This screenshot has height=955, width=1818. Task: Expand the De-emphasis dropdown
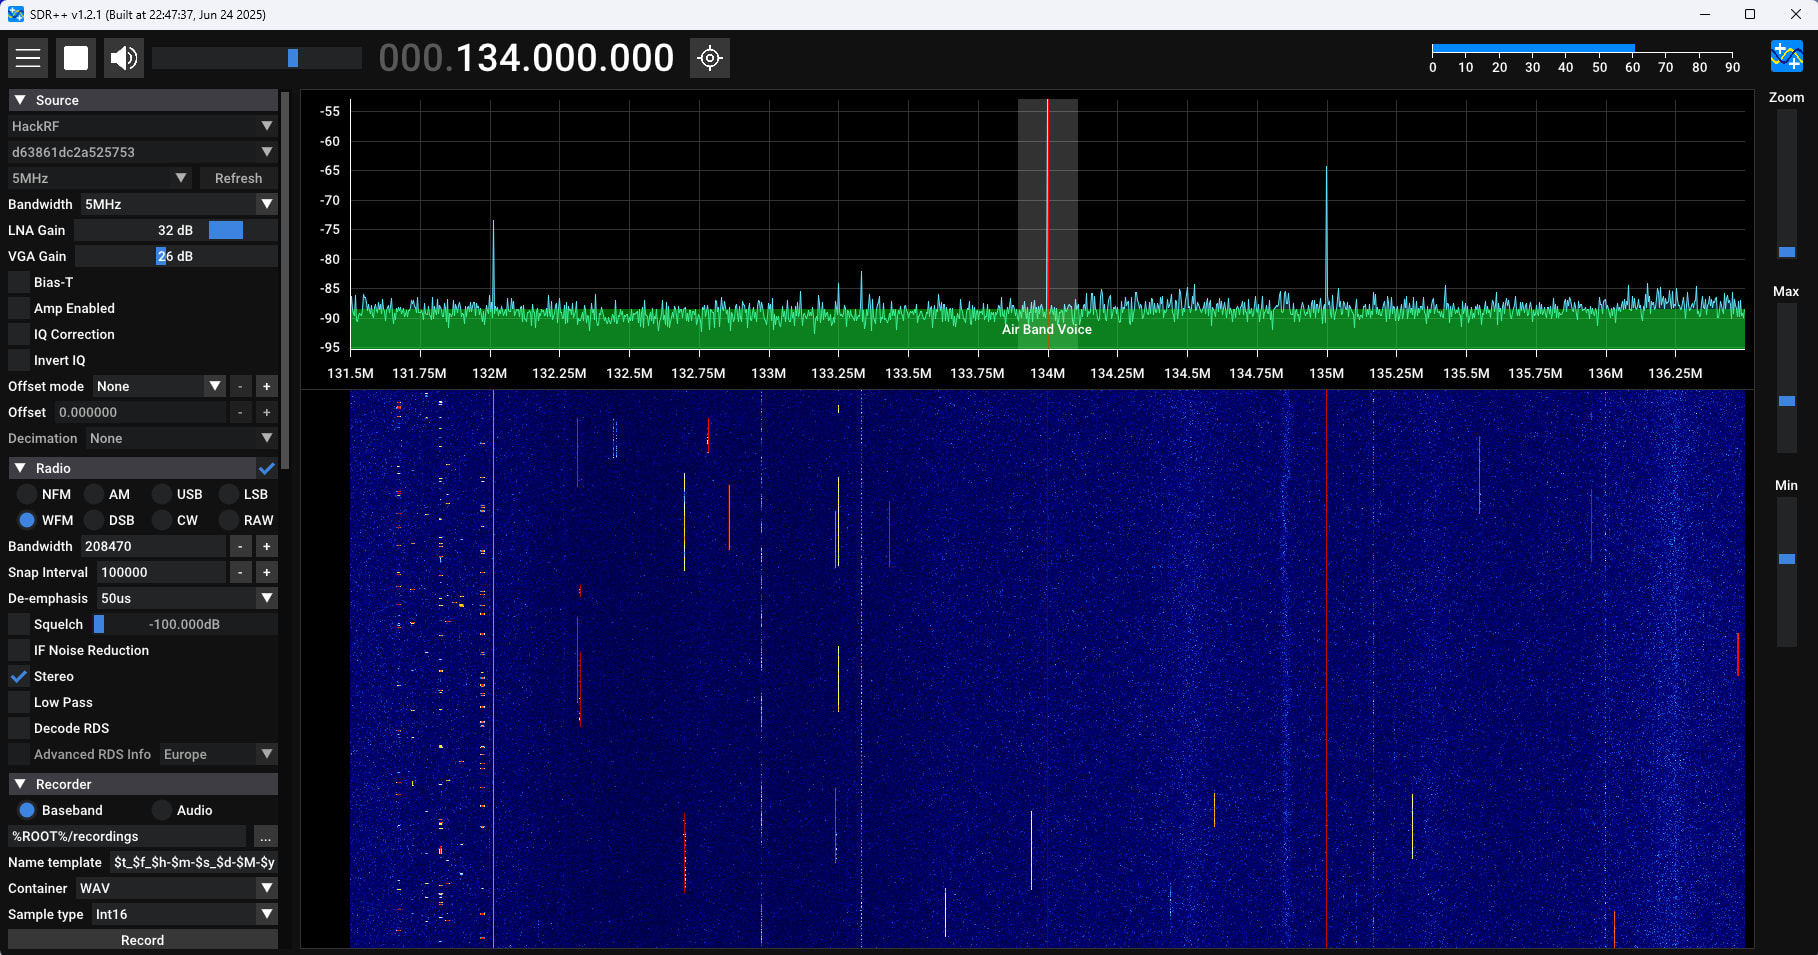tap(187, 598)
